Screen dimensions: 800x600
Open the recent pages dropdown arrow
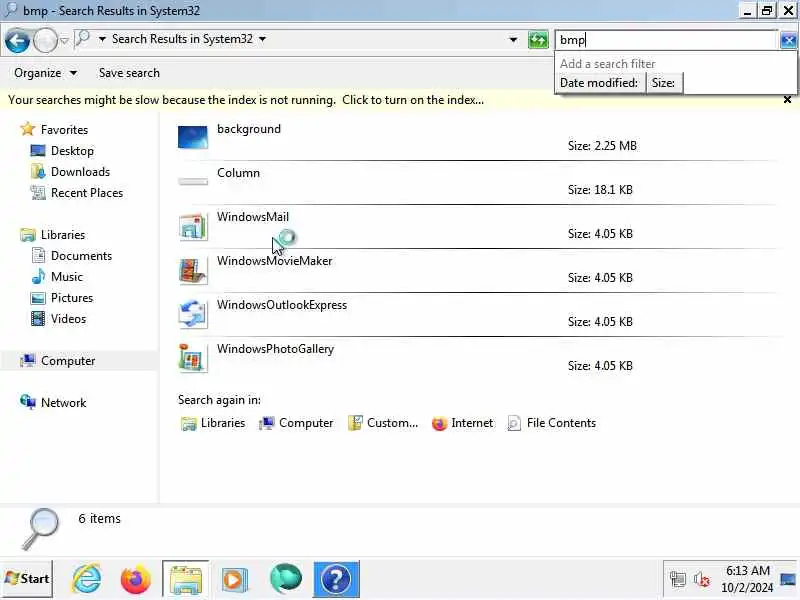point(64,40)
